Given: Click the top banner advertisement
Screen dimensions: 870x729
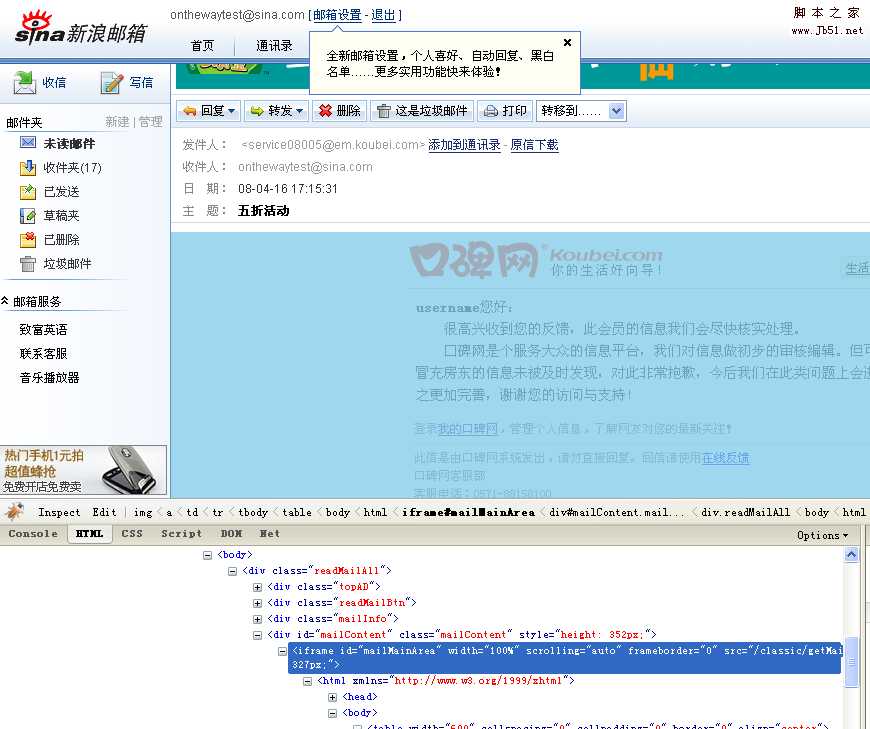Looking at the screenshot, I should click(523, 77).
